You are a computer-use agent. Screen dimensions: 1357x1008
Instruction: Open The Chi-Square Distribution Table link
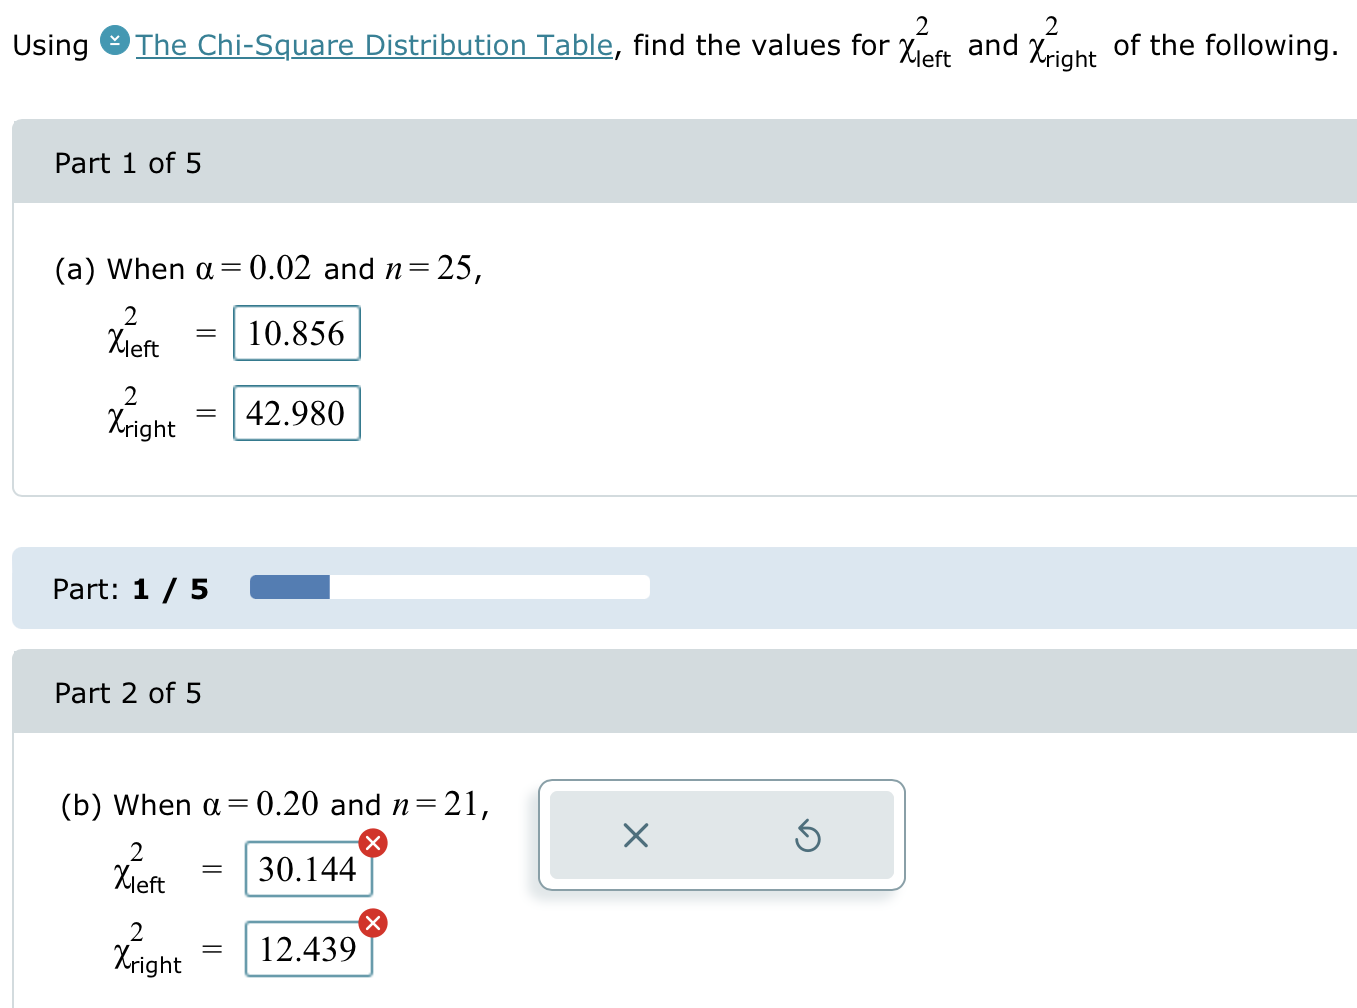pyautogui.click(x=374, y=45)
